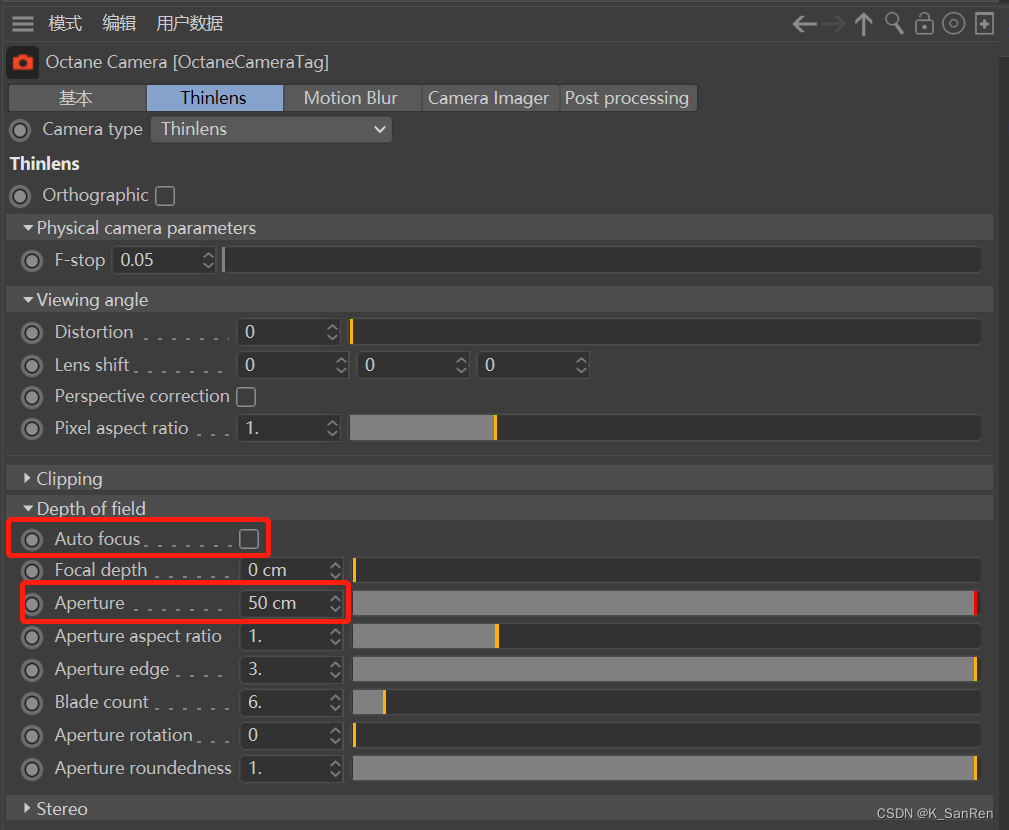Click the Aperture rotation input field
This screenshot has height=830, width=1009.
[x=291, y=735]
